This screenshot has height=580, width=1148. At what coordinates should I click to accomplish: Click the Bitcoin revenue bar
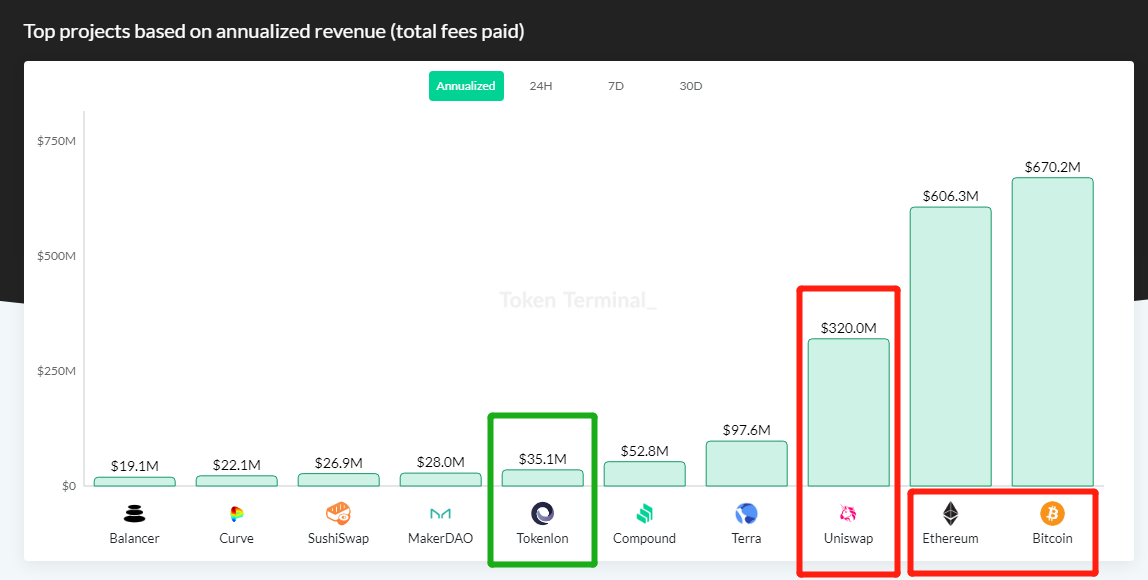click(x=1052, y=332)
